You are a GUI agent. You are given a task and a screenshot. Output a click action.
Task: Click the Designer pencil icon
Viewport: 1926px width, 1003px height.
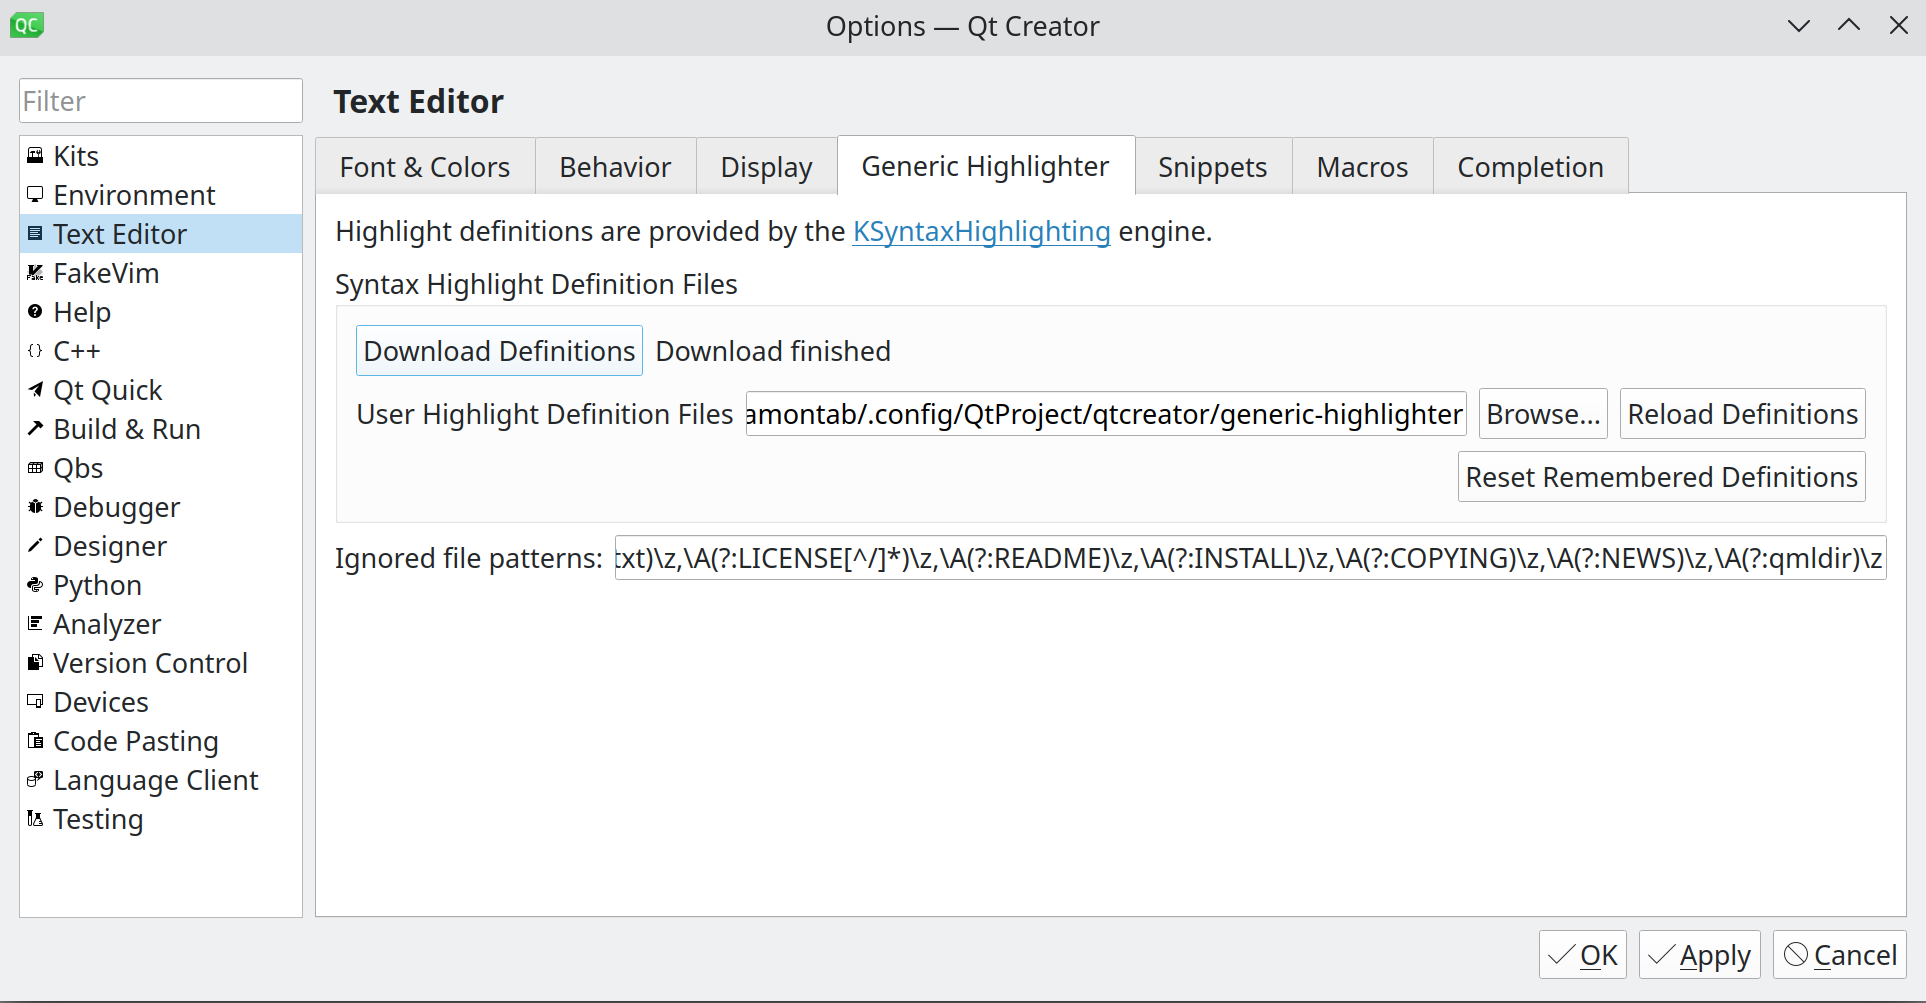(x=35, y=546)
